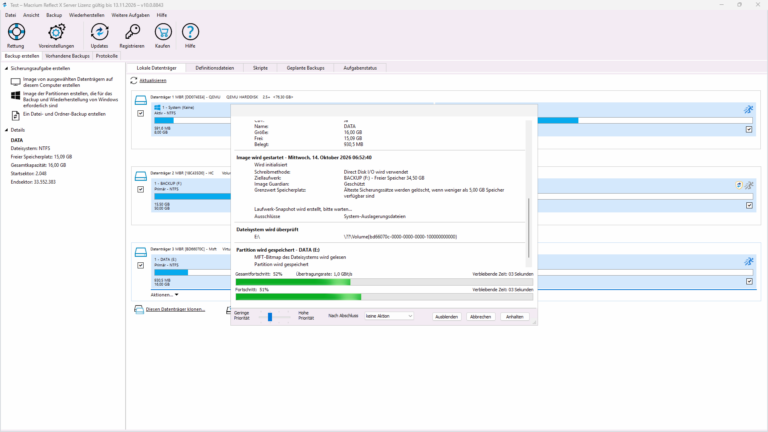Toggle right-side partition checkbox on BACKUP disk
Screen dimensions: 768x432
(x=749, y=205)
